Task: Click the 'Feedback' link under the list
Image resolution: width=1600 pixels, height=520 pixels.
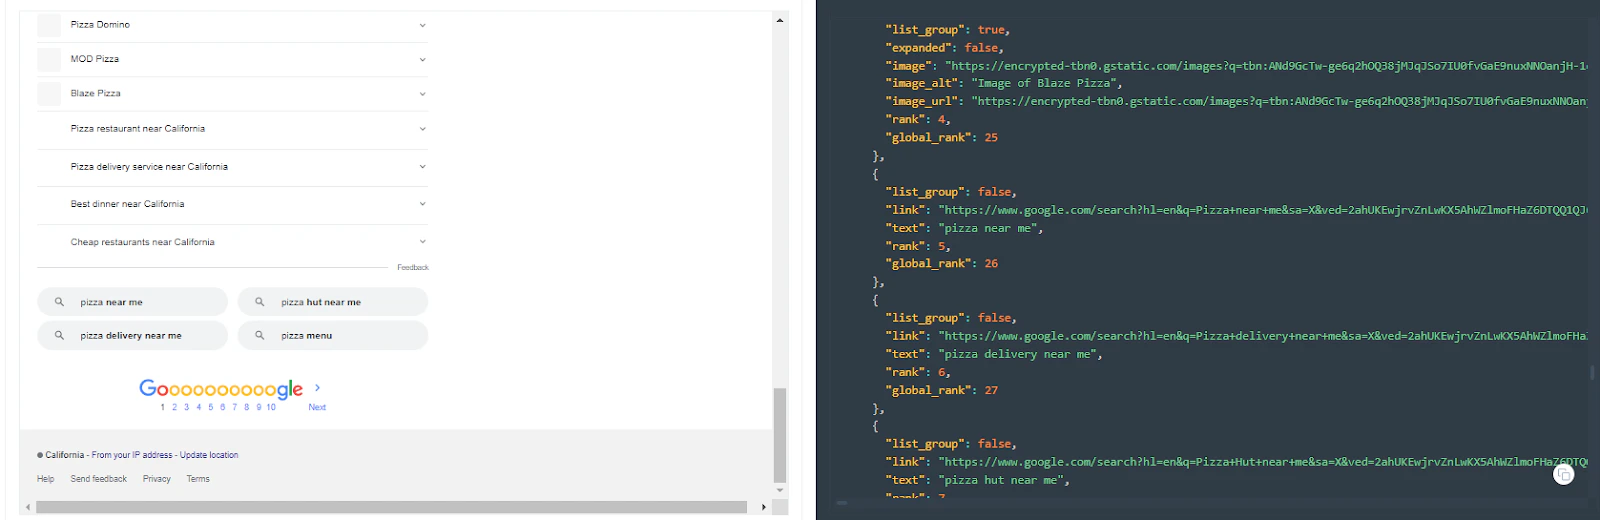Action: pyautogui.click(x=413, y=268)
